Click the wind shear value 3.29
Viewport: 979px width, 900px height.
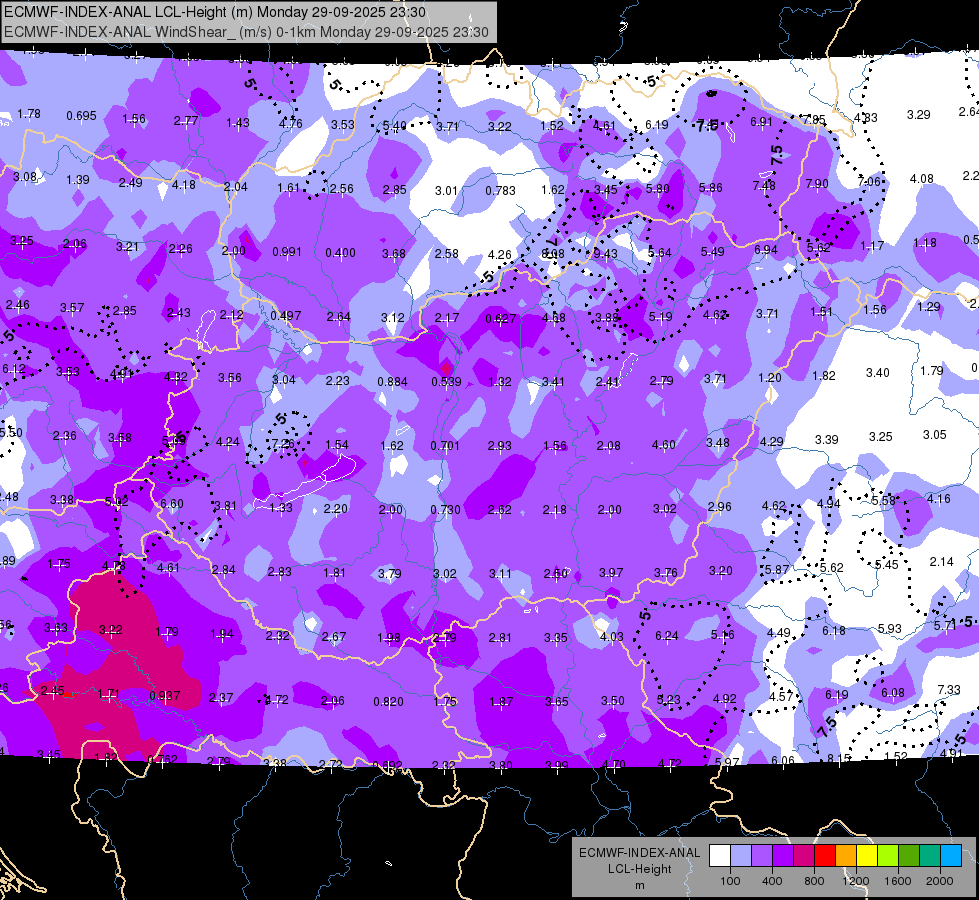pyautogui.click(x=918, y=114)
